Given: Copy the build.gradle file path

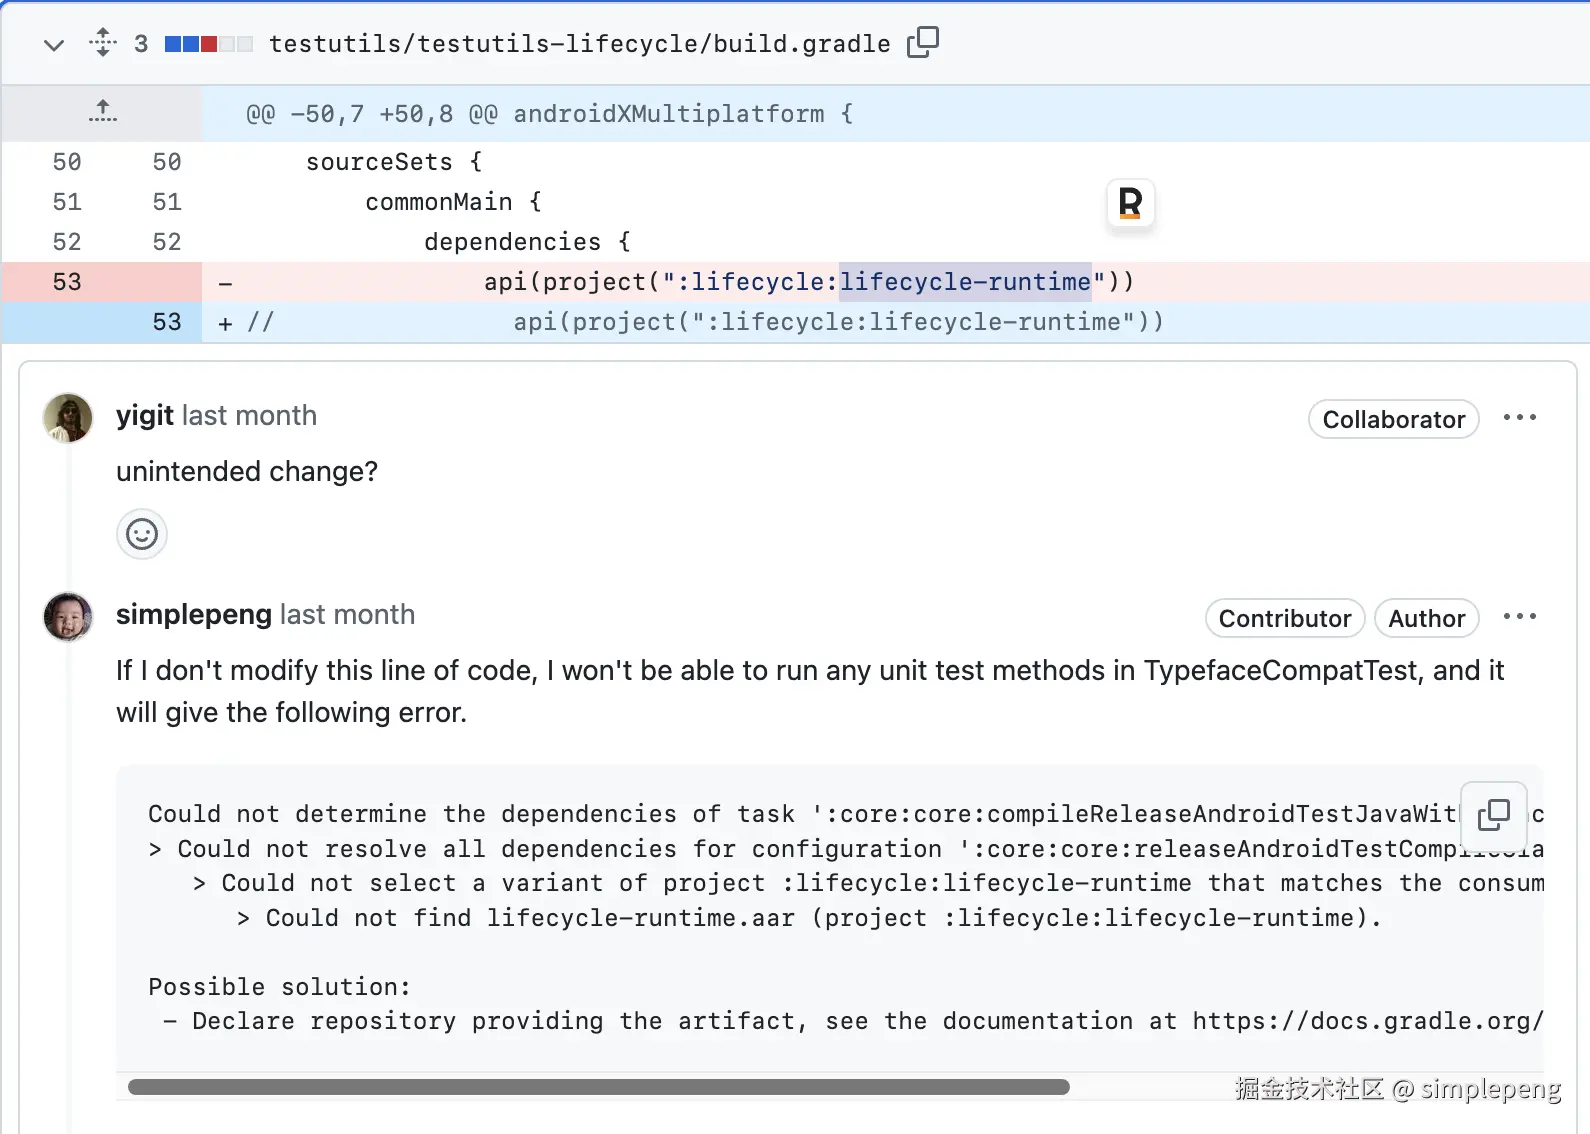Looking at the screenshot, I should click(922, 42).
